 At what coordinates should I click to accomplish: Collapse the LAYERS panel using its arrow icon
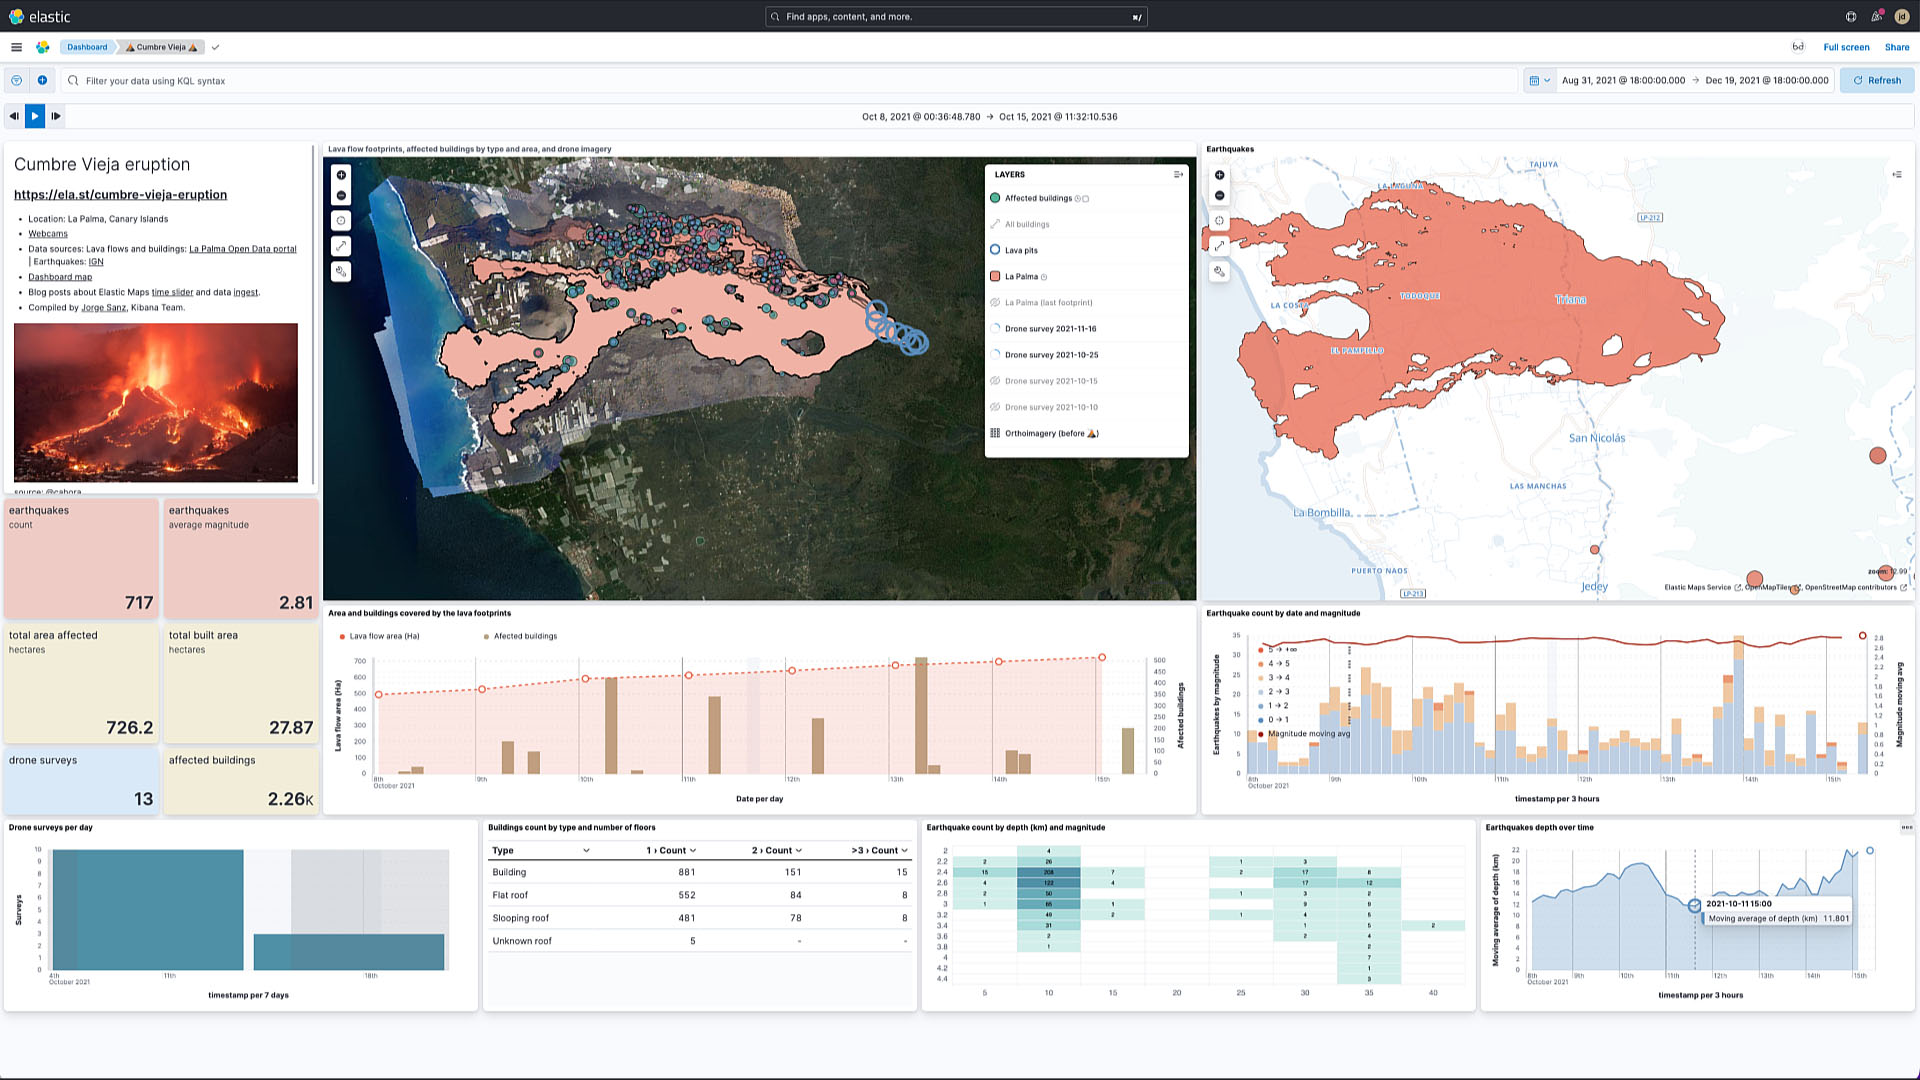point(1177,174)
